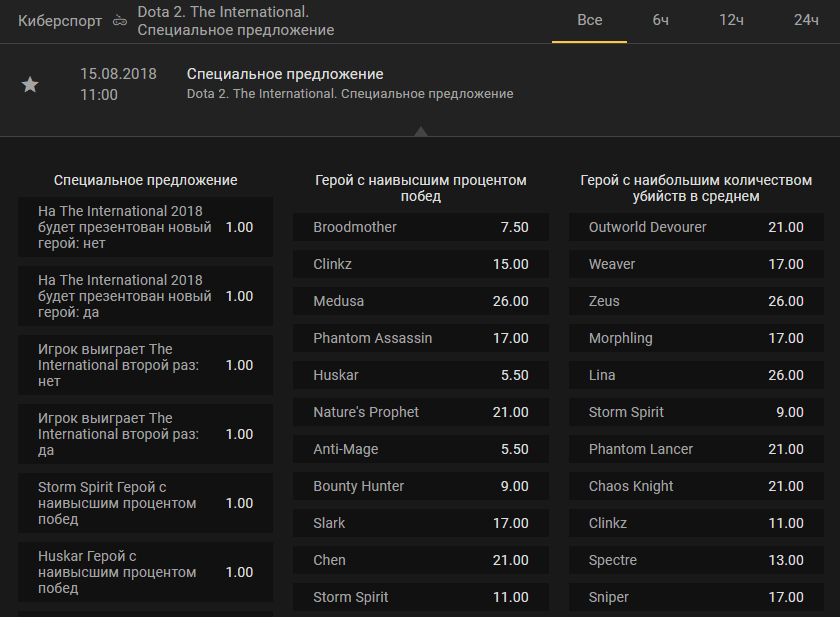Pick Storm Spirit special offer at 1.00
Screen dimensions: 840x617
coord(145,503)
